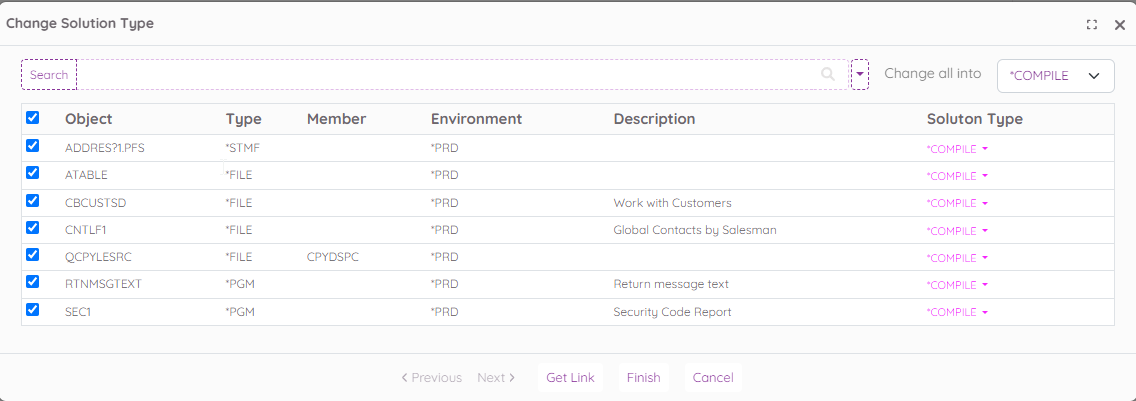Screen dimensions: 1136x401
Task: Deselect the CBCUSTSD object checkbox
Action: pos(33,200)
